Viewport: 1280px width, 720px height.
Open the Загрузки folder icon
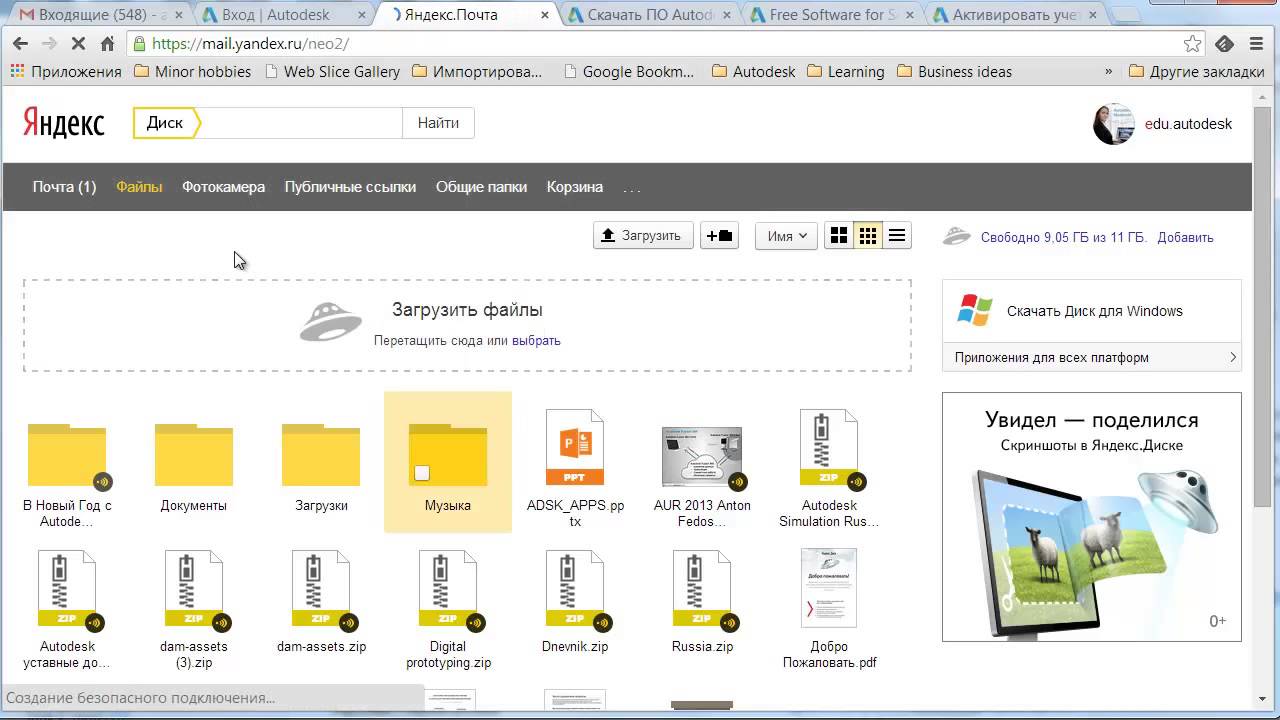pos(321,456)
